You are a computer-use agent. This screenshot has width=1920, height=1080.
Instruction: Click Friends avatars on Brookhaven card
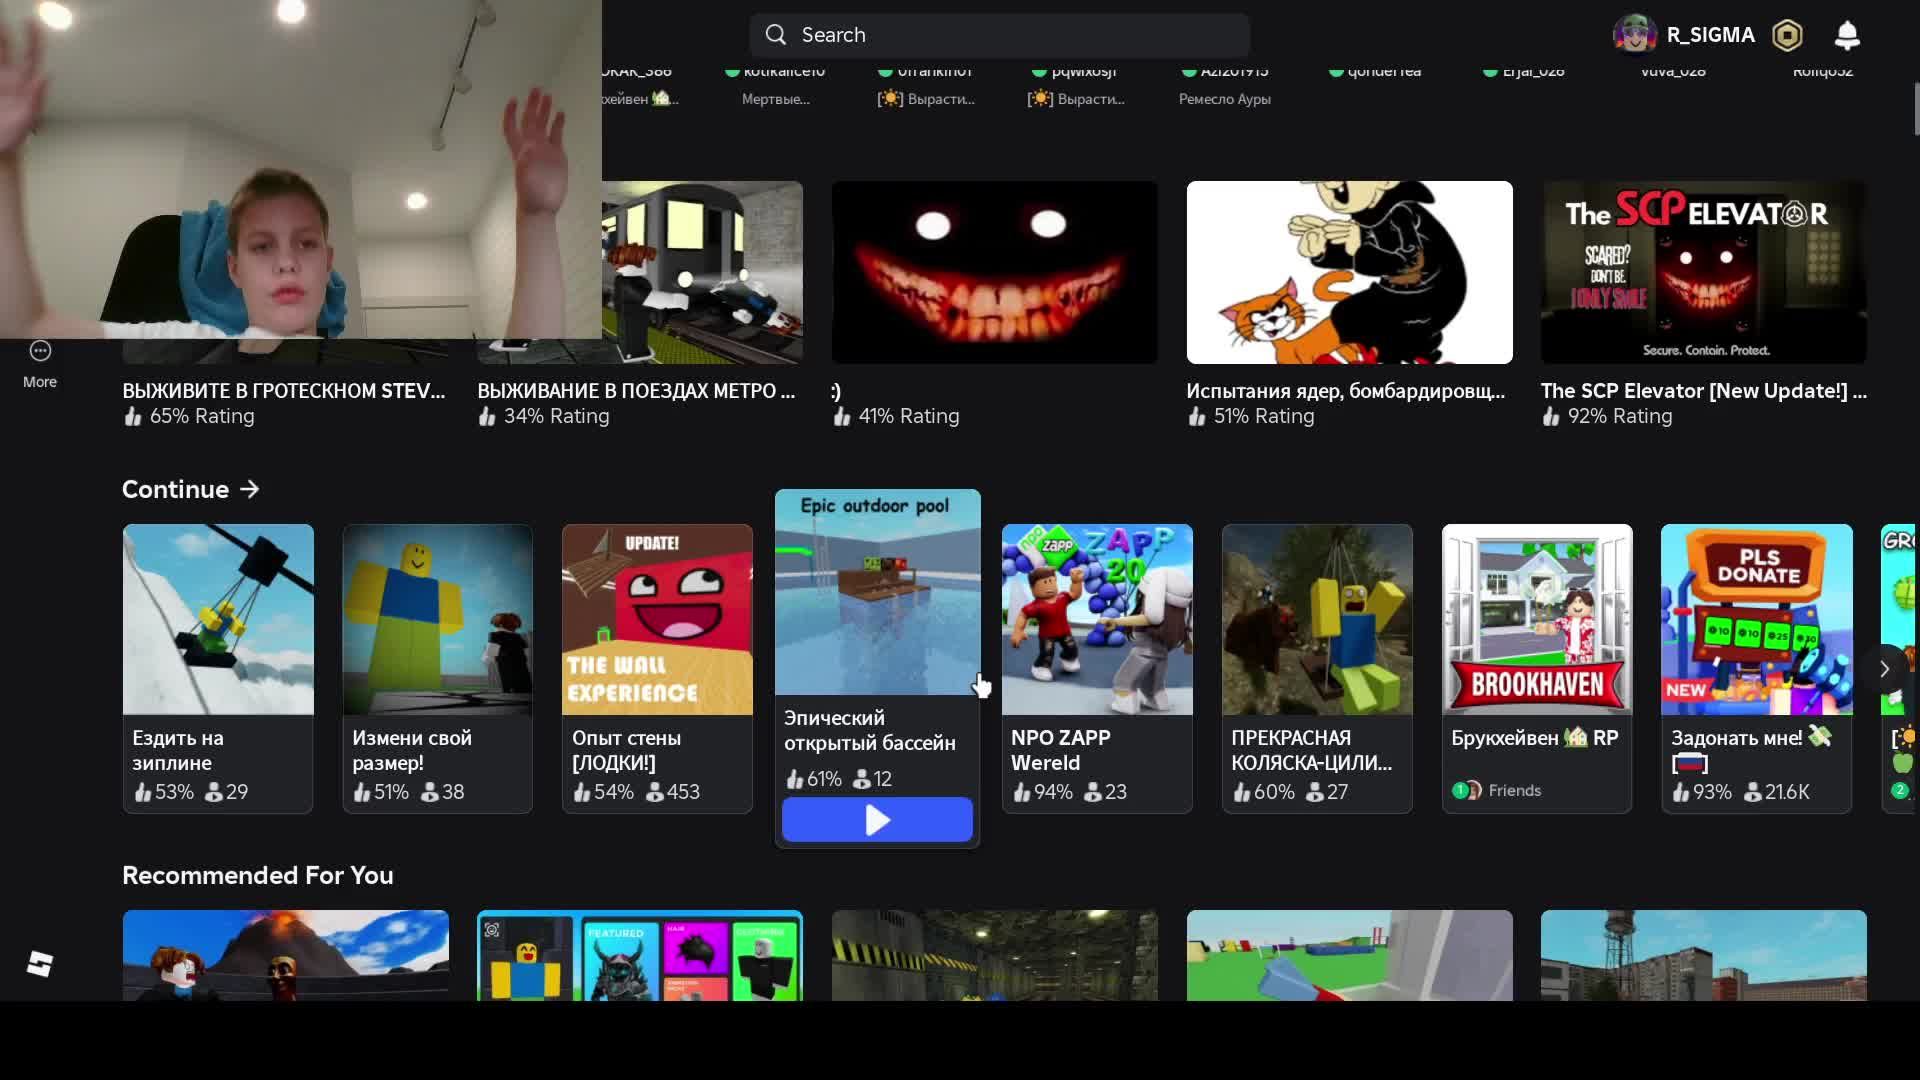1467,790
